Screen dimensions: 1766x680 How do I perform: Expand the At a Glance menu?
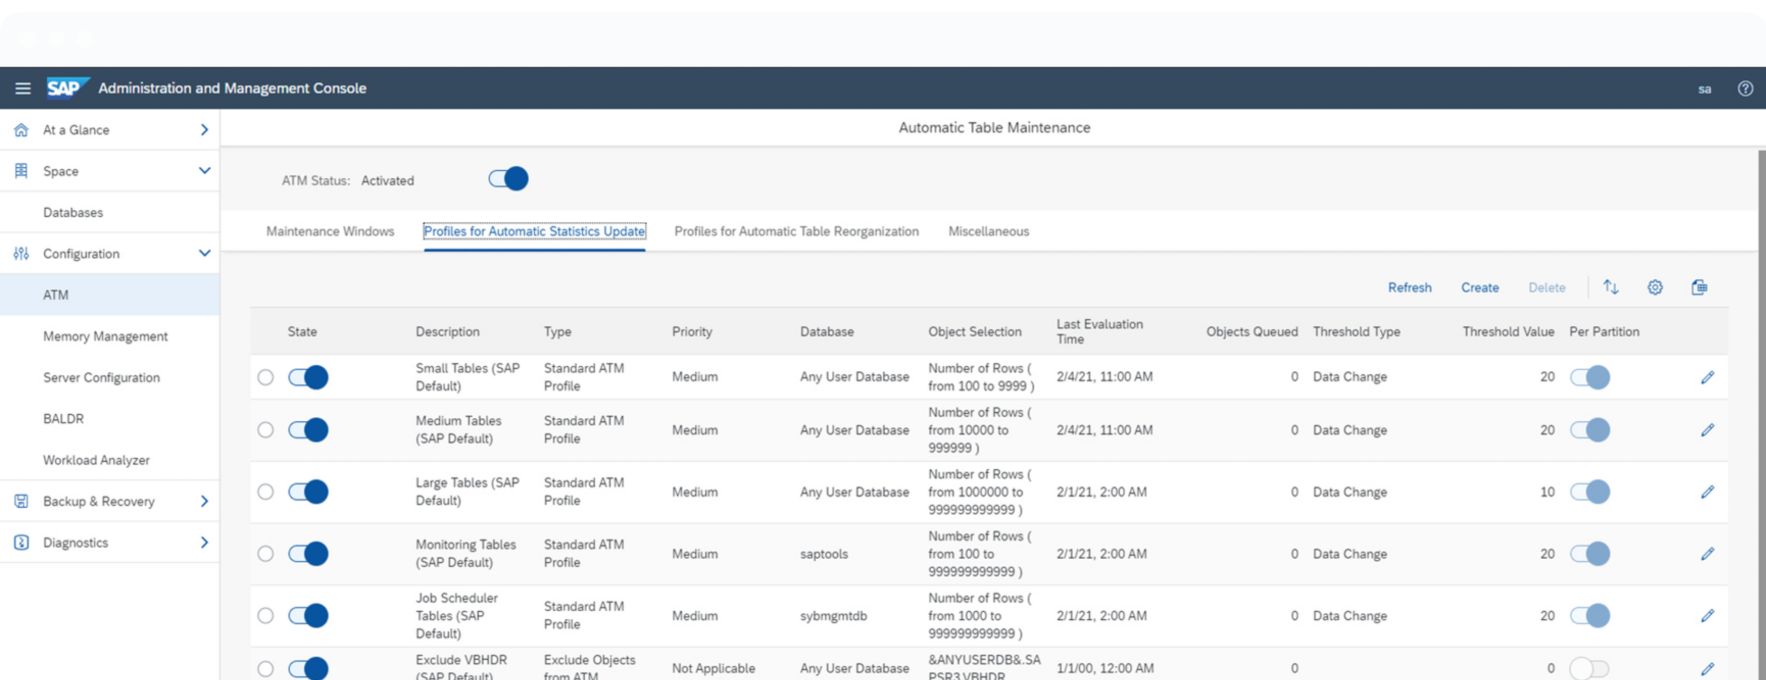pyautogui.click(x=204, y=130)
